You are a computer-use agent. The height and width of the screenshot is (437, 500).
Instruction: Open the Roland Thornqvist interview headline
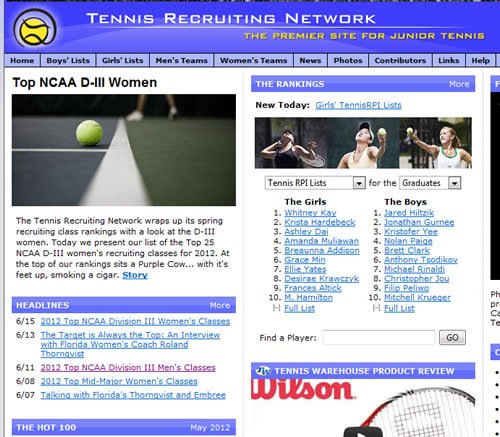pyautogui.click(x=130, y=344)
